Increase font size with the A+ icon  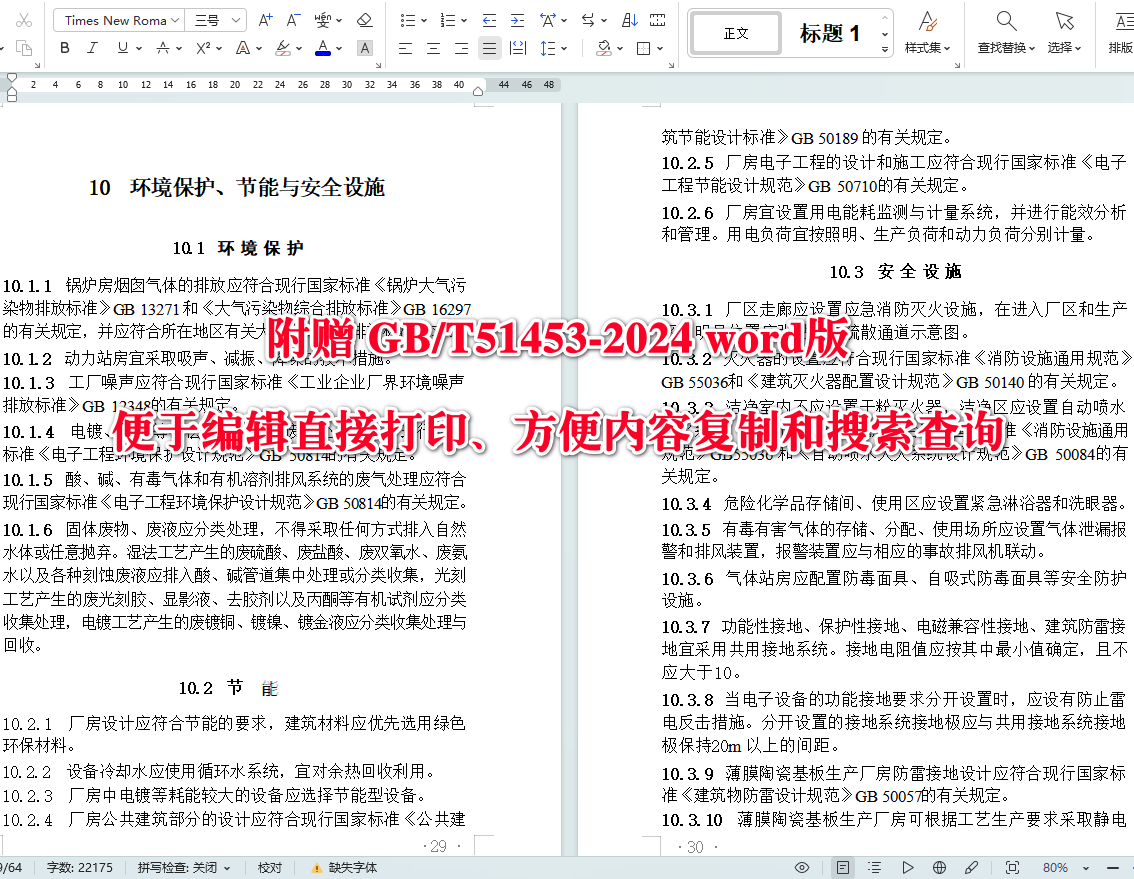pyautogui.click(x=265, y=19)
